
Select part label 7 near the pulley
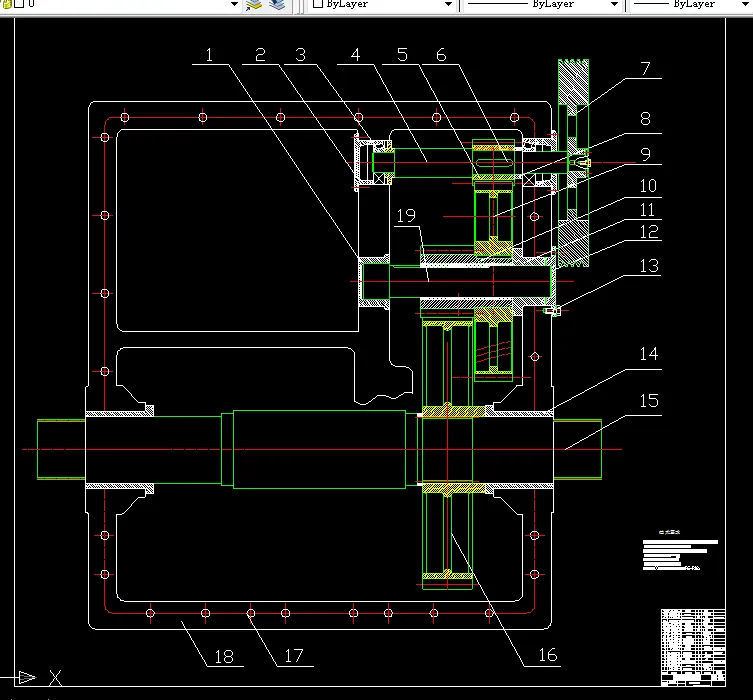pyautogui.click(x=645, y=69)
